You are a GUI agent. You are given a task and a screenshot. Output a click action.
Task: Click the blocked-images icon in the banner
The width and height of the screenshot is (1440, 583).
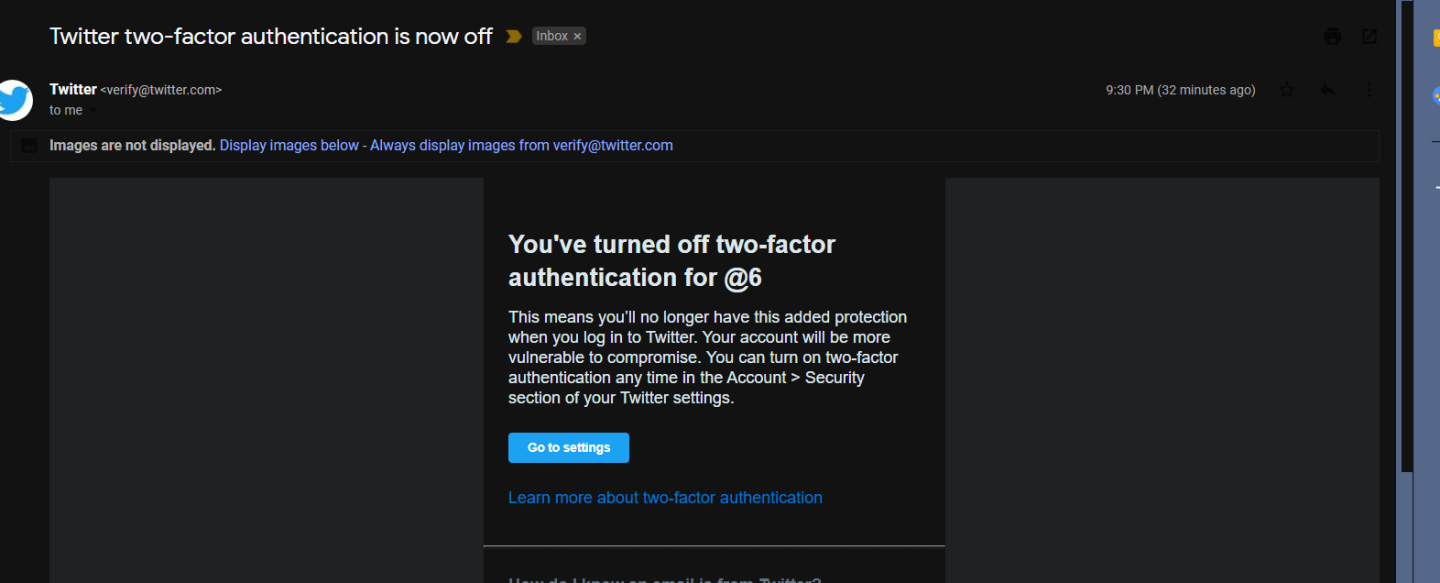pyautogui.click(x=28, y=145)
